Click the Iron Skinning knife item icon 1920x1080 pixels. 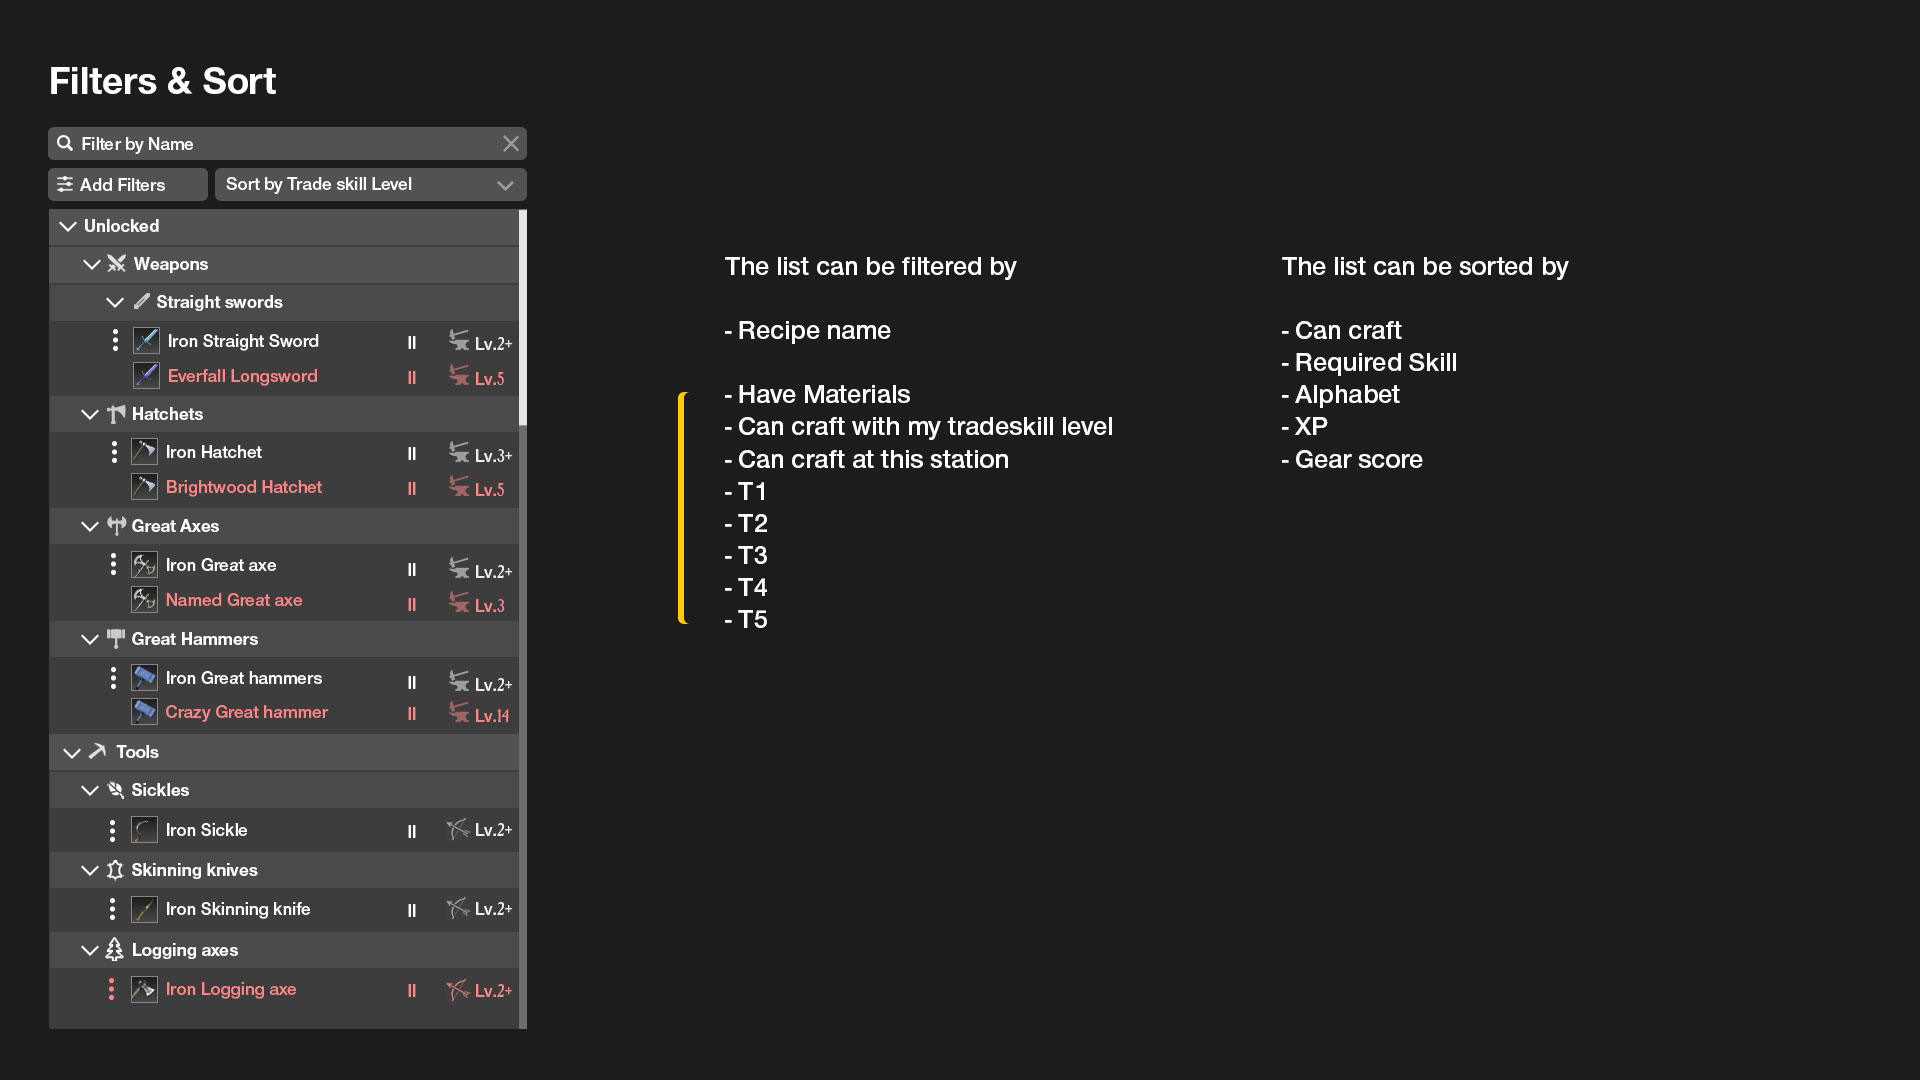(144, 909)
